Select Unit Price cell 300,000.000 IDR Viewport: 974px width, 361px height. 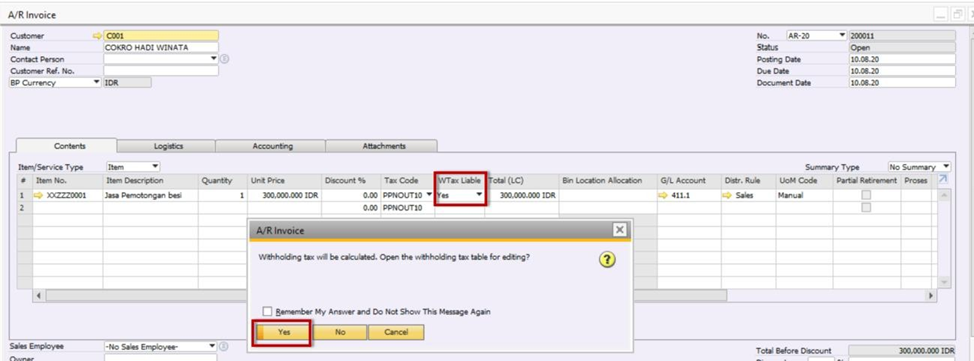click(284, 195)
